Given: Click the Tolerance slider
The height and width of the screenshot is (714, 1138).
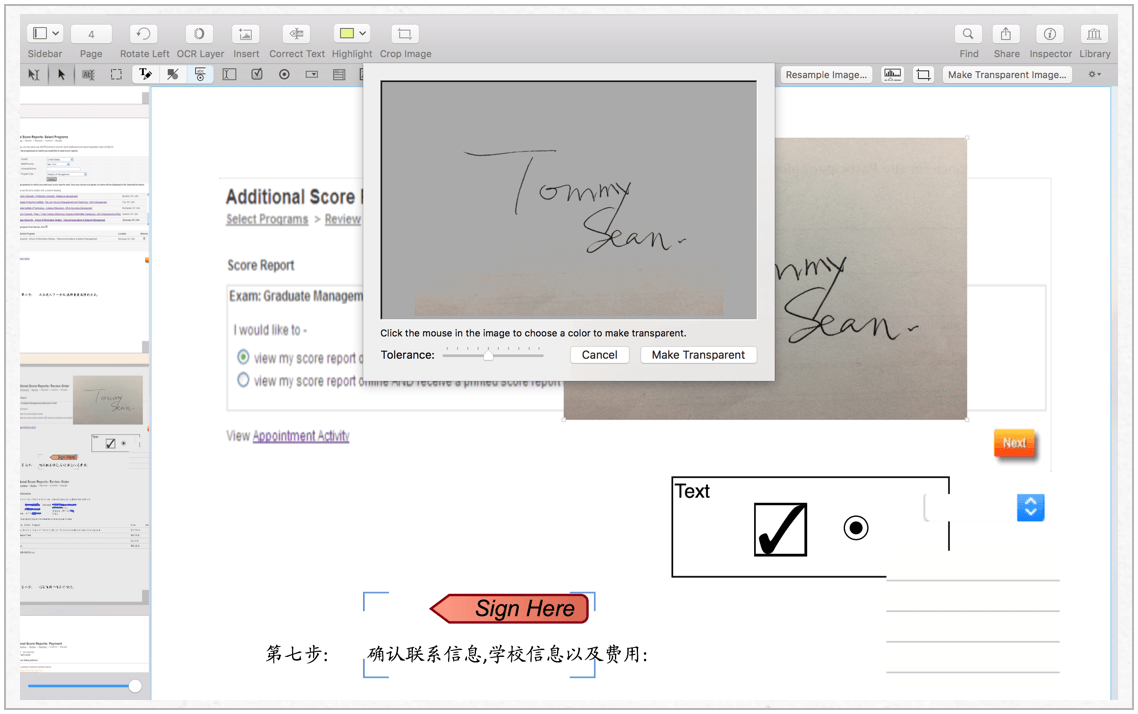Looking at the screenshot, I should [489, 355].
